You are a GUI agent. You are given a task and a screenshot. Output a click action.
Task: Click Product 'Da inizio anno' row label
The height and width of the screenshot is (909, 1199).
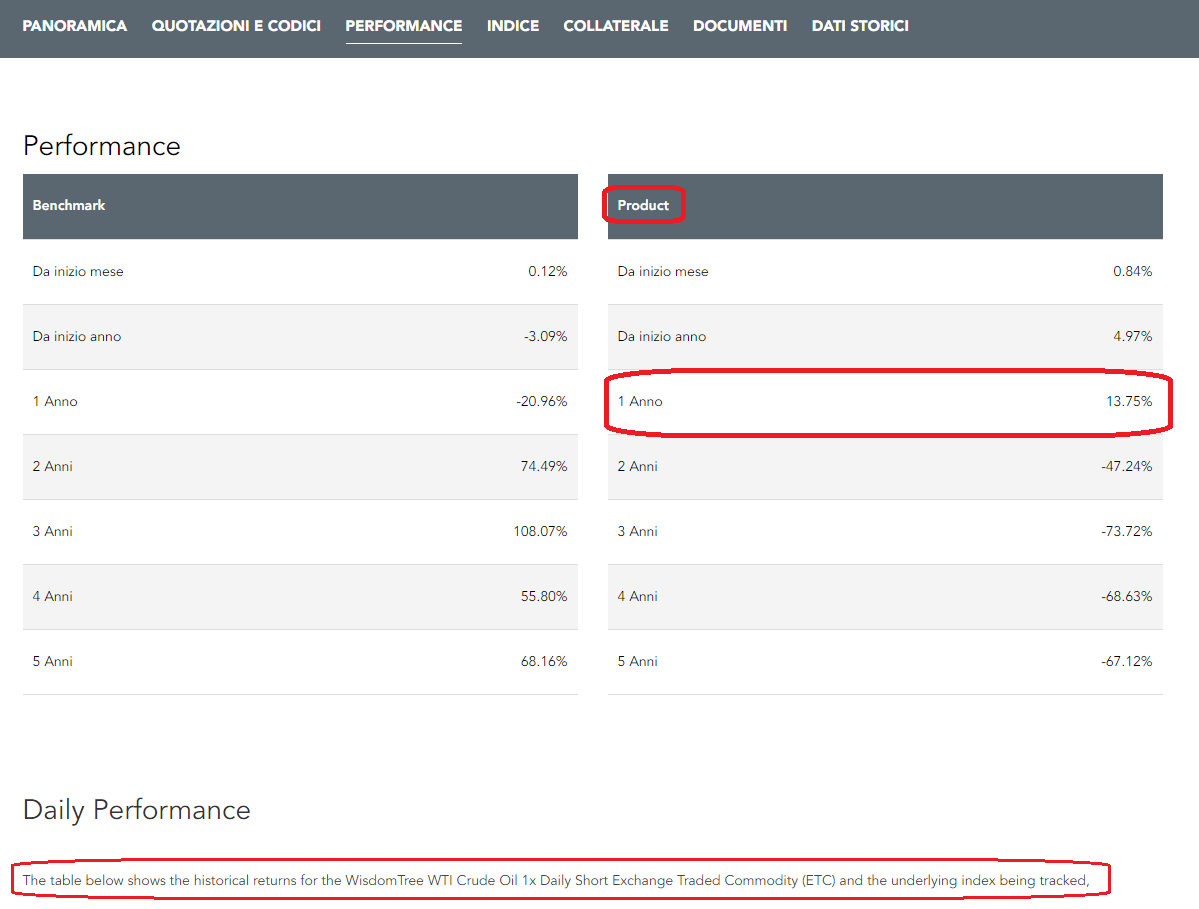[662, 336]
